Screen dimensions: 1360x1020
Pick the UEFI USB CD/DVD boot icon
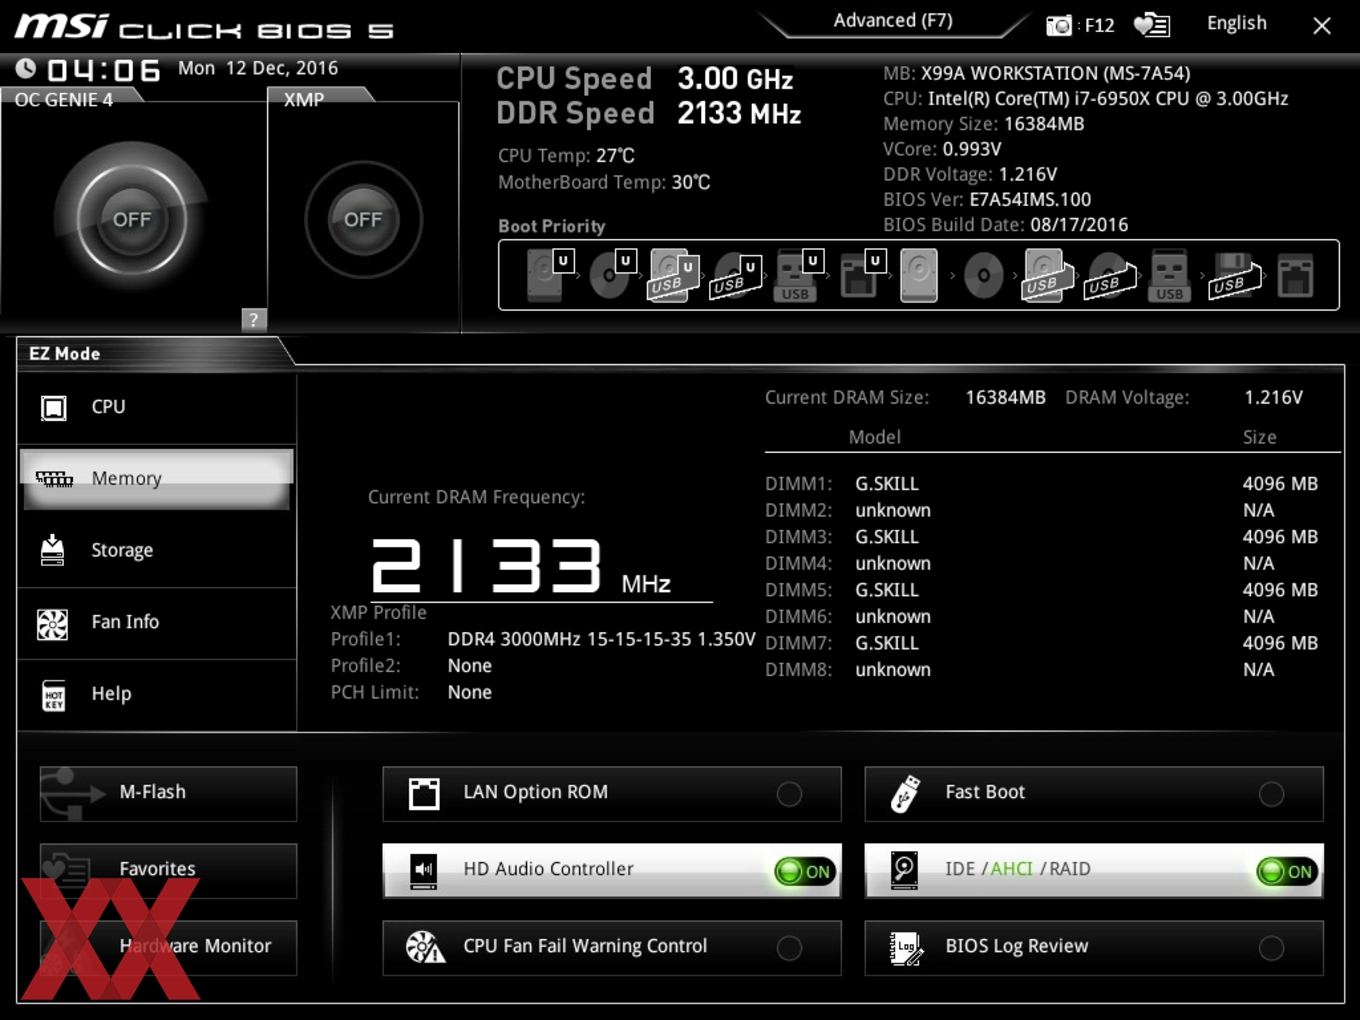(736, 275)
